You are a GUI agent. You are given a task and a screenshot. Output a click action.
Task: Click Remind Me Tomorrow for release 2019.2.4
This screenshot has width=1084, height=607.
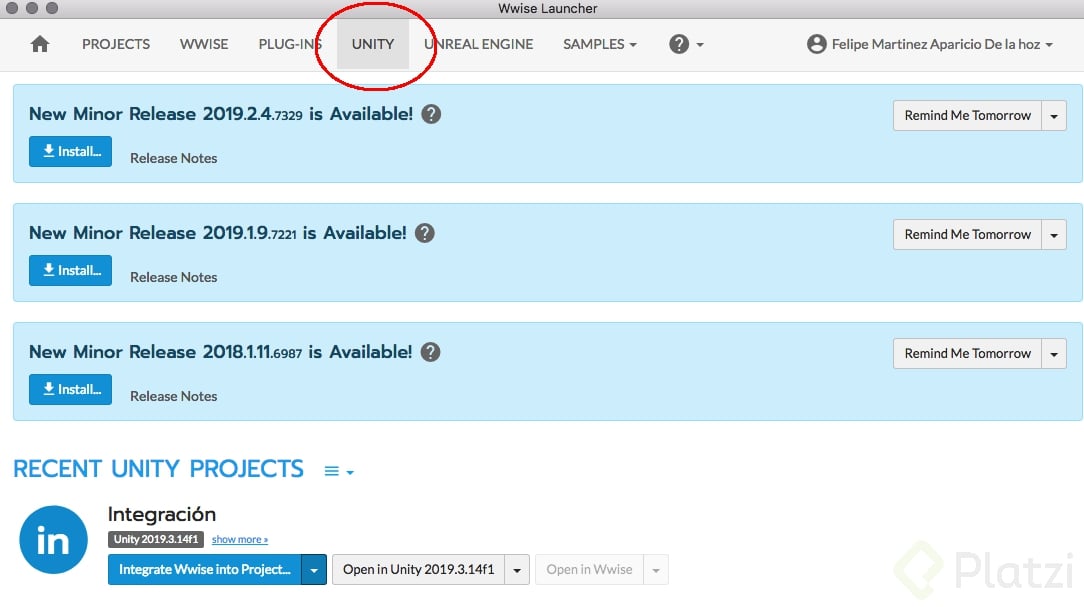point(967,115)
